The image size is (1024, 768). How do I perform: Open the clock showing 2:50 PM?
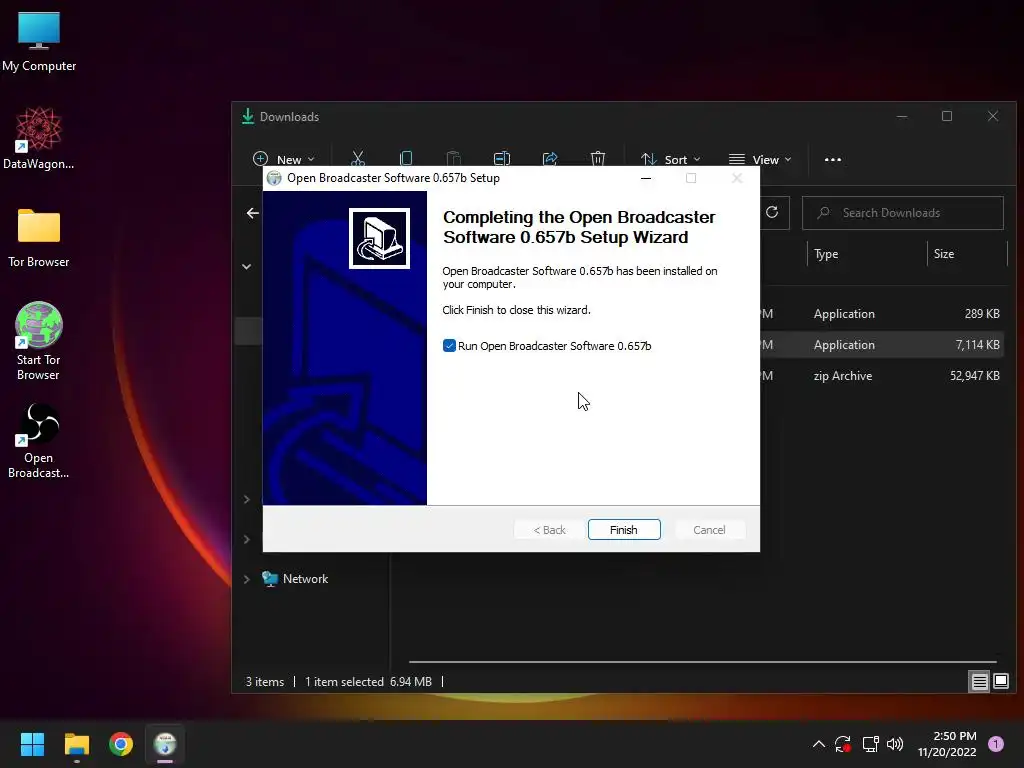click(947, 744)
